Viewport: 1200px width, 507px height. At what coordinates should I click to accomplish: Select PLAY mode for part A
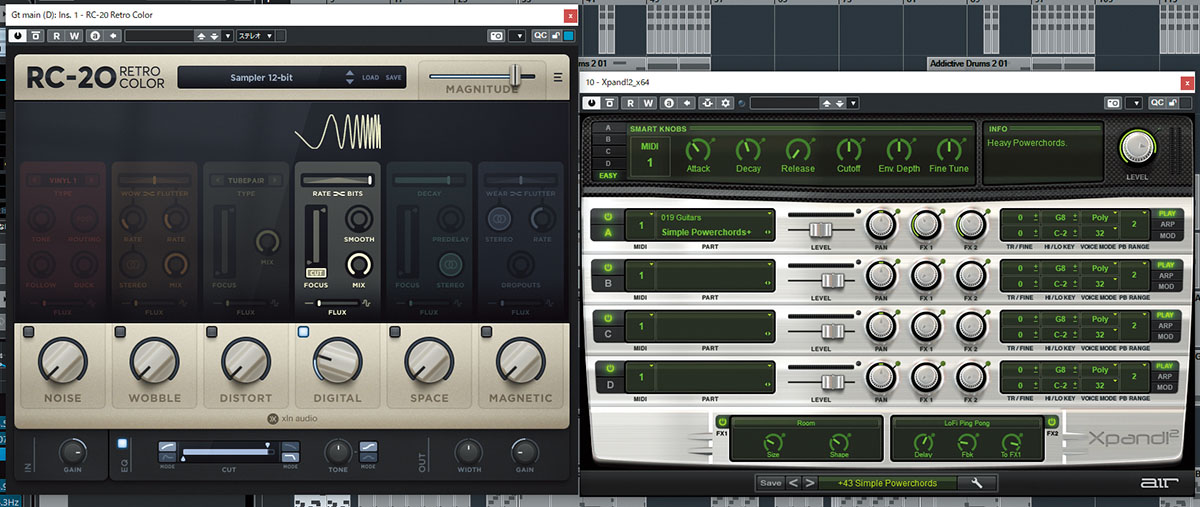click(1166, 213)
